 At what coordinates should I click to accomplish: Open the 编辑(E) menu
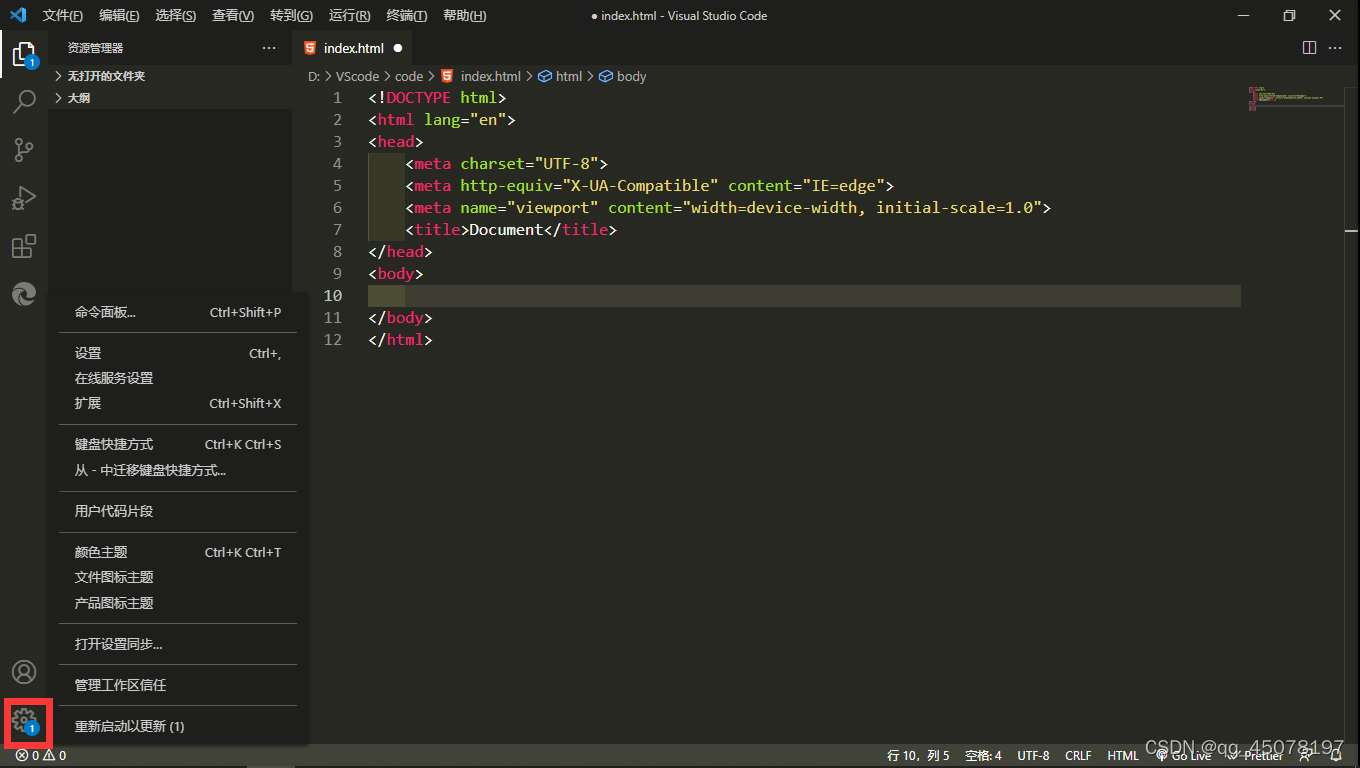pos(120,15)
